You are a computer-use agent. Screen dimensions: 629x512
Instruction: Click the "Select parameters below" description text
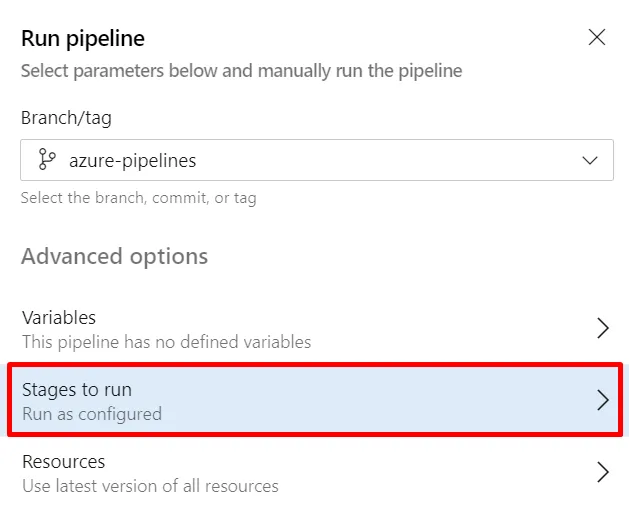click(241, 71)
